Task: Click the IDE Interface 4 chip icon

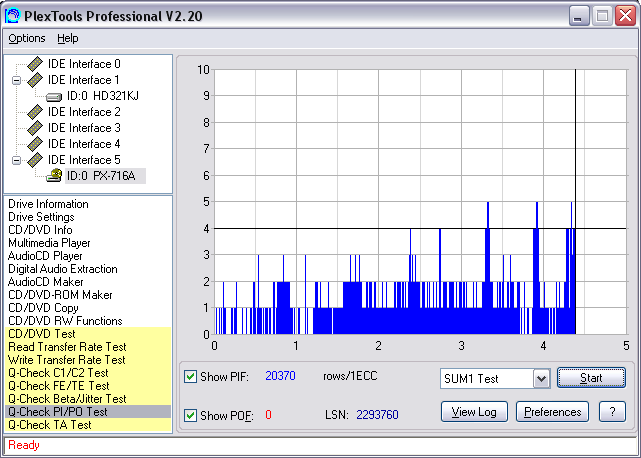Action: [35, 144]
